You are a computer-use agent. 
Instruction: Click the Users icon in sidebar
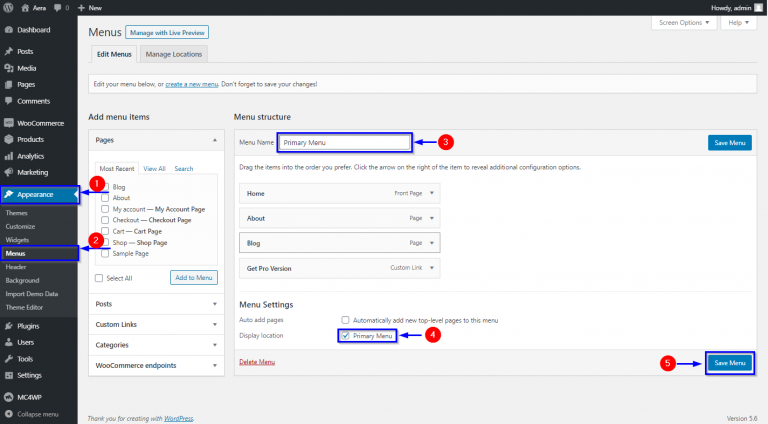[9, 342]
